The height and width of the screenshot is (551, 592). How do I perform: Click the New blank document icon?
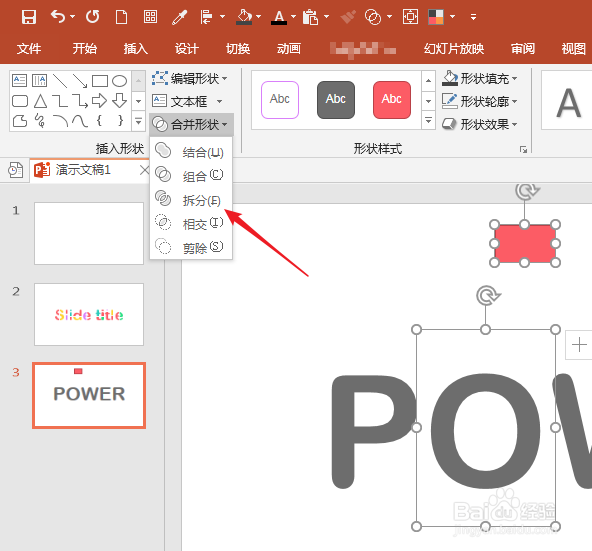(x=121, y=17)
